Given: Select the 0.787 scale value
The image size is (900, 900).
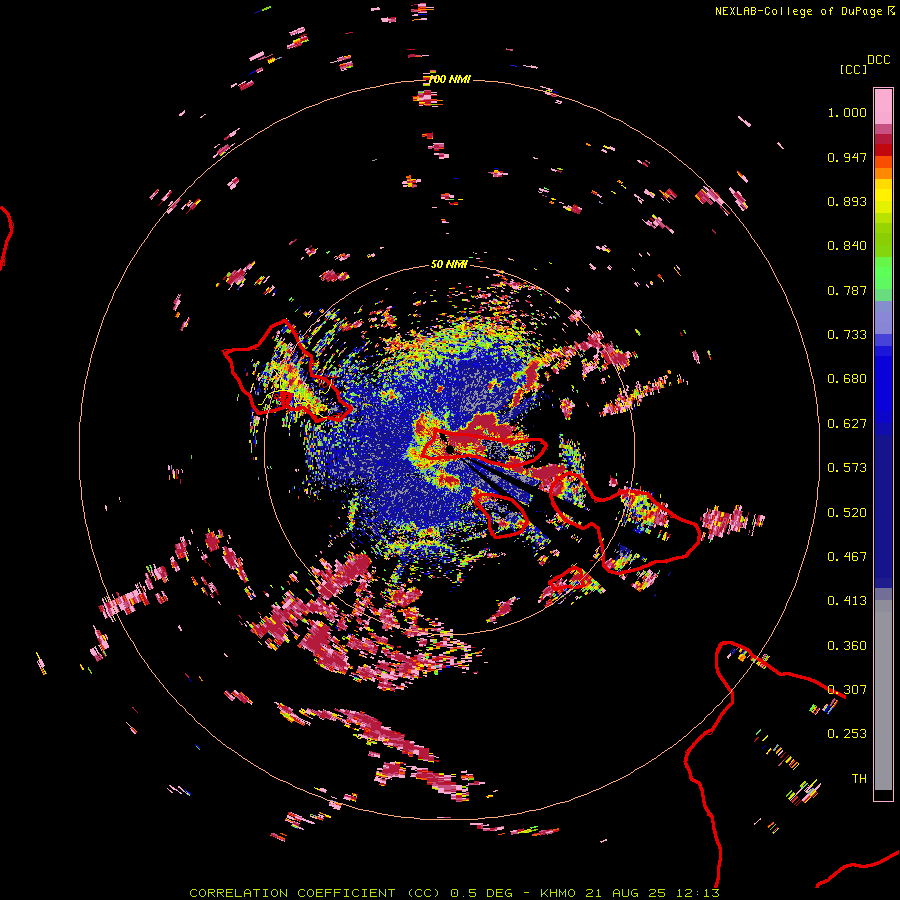Looking at the screenshot, I should coord(847,290).
